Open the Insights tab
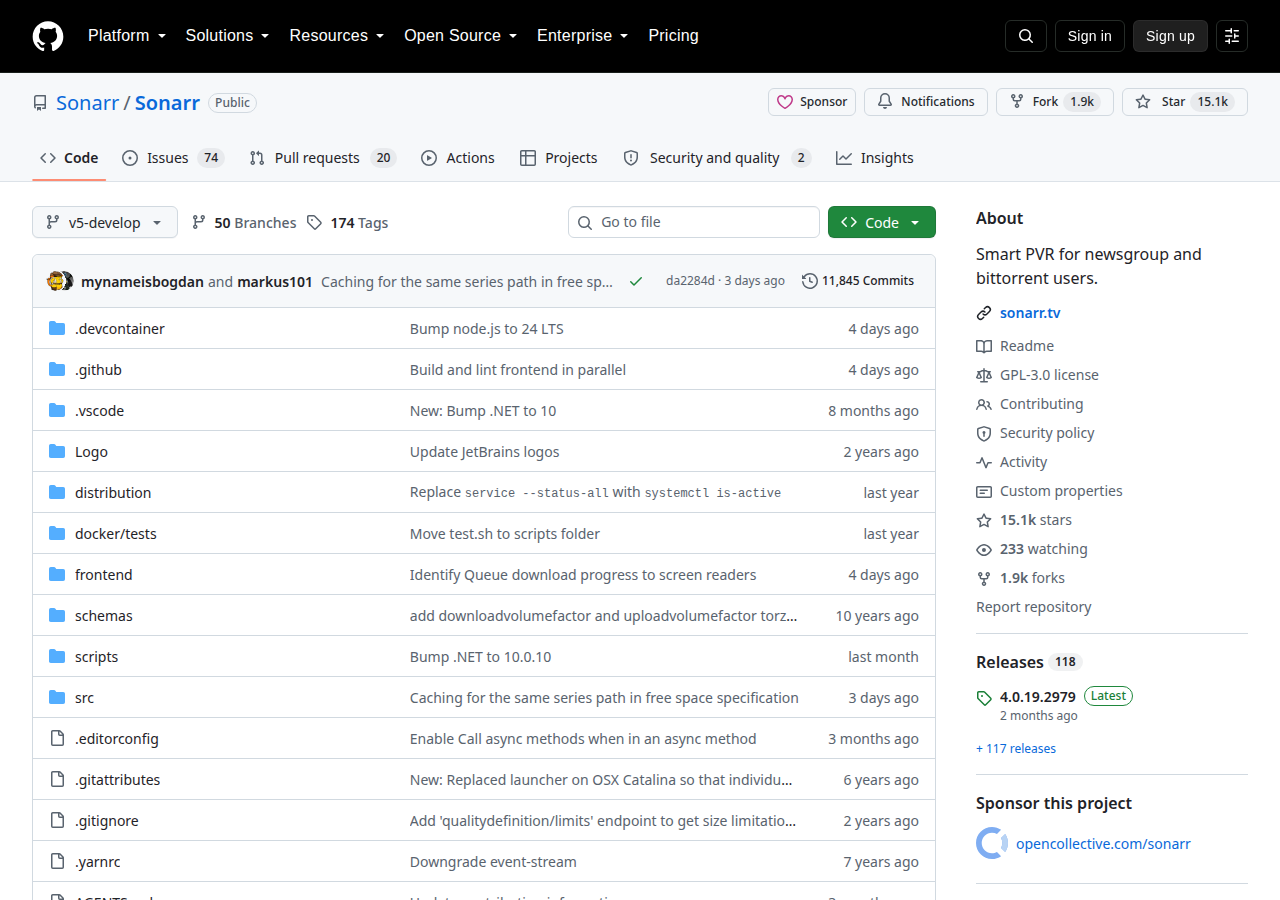The width and height of the screenshot is (1280, 900). [875, 158]
